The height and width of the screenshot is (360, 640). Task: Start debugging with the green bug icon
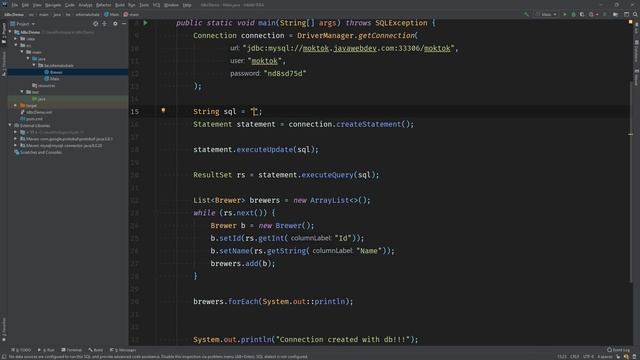pos(573,14)
